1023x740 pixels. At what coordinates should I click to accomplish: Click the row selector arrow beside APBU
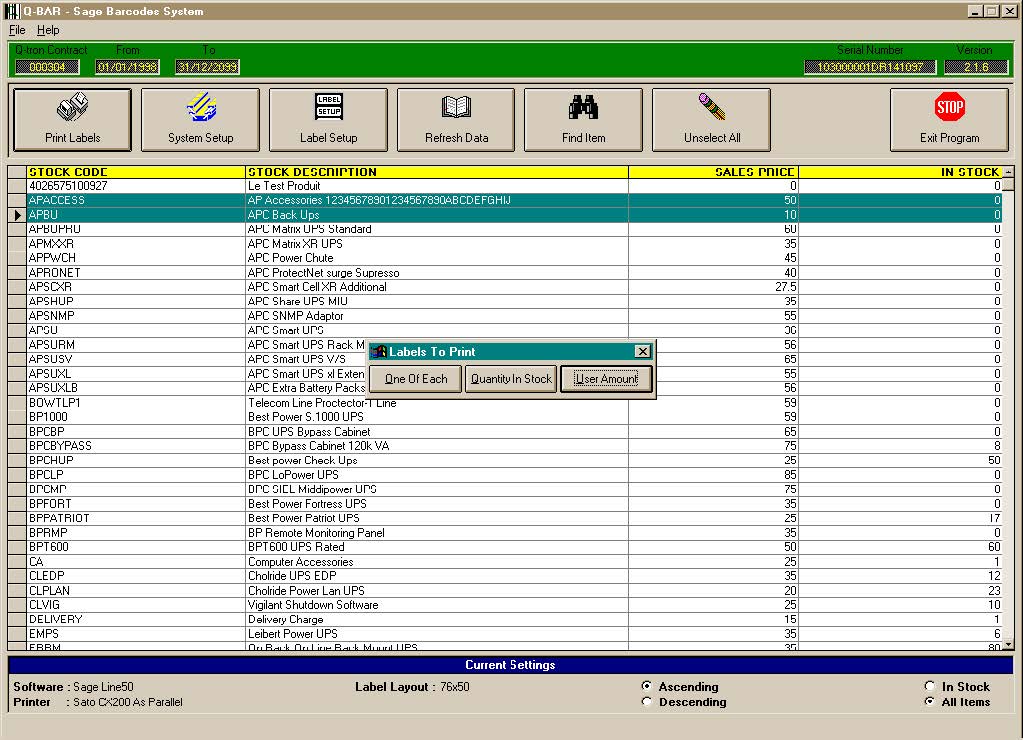[17, 215]
